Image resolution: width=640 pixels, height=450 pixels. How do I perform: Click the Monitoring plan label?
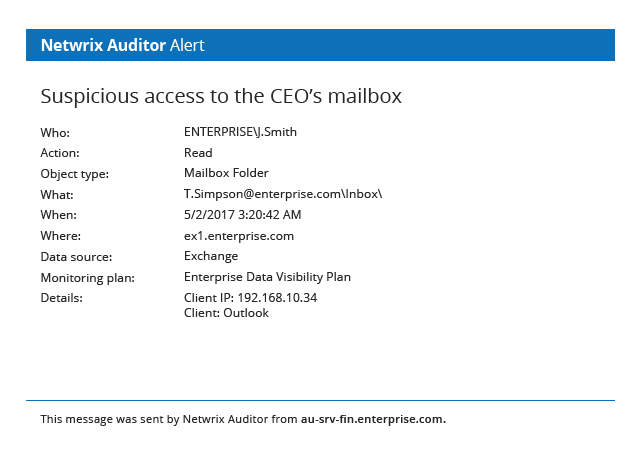[87, 278]
